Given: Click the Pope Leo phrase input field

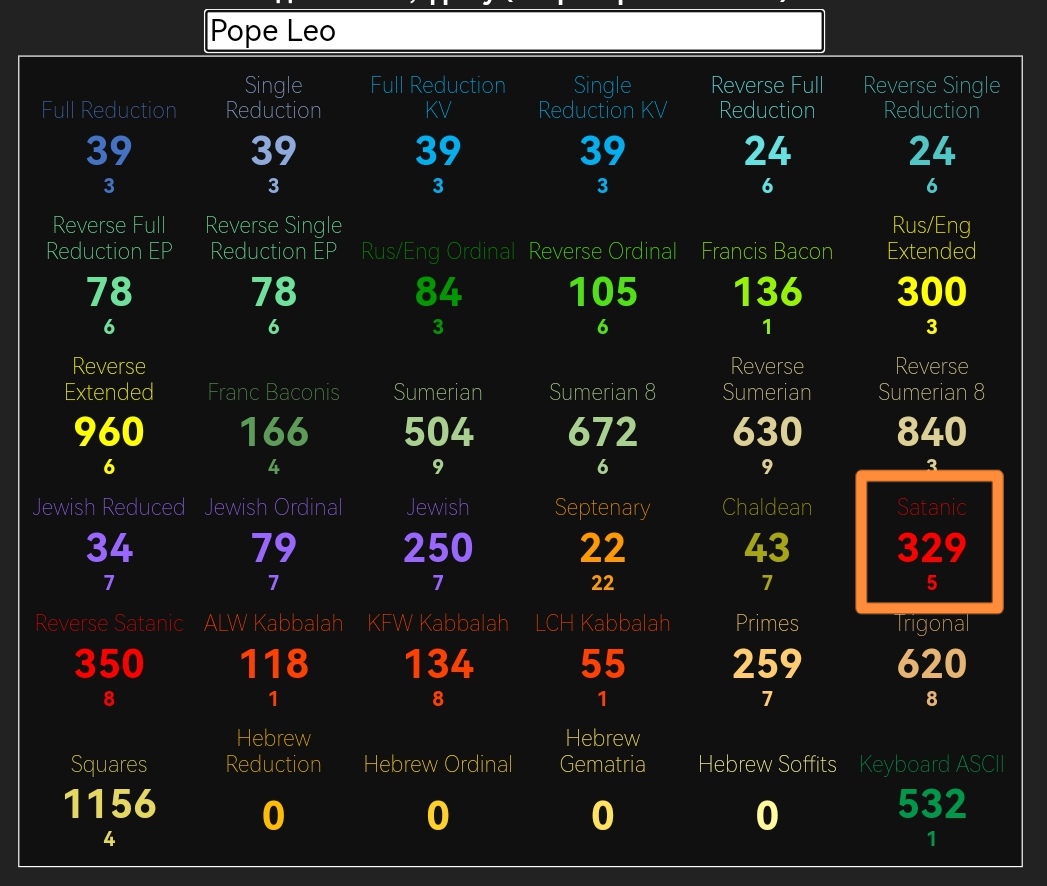Looking at the screenshot, I should 514,31.
